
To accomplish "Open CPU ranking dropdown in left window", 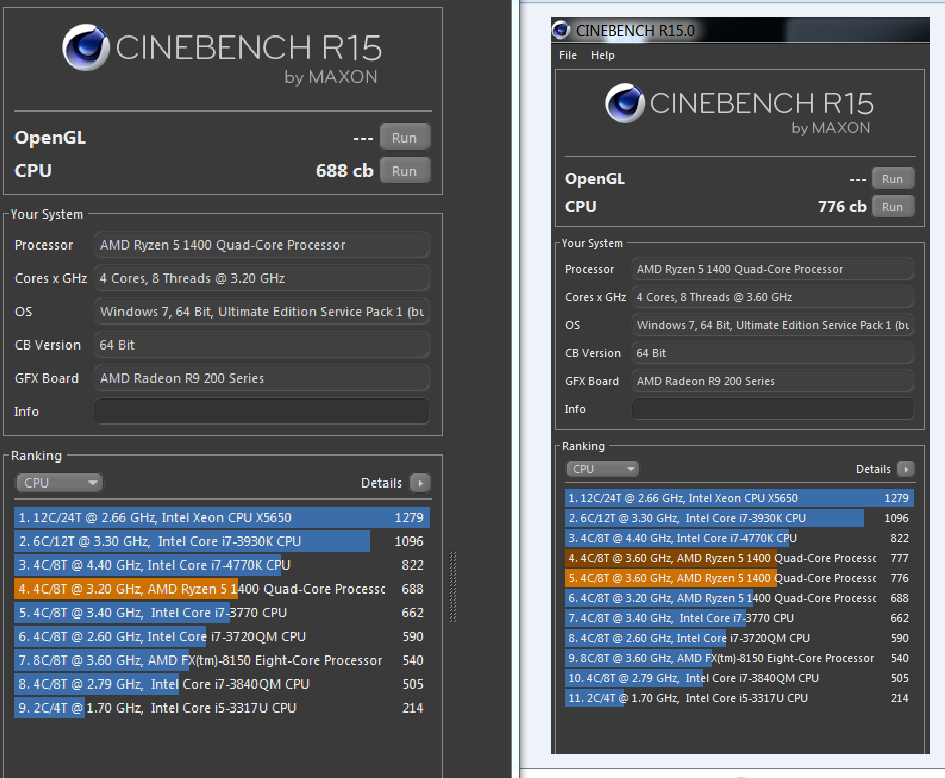I will [59, 483].
